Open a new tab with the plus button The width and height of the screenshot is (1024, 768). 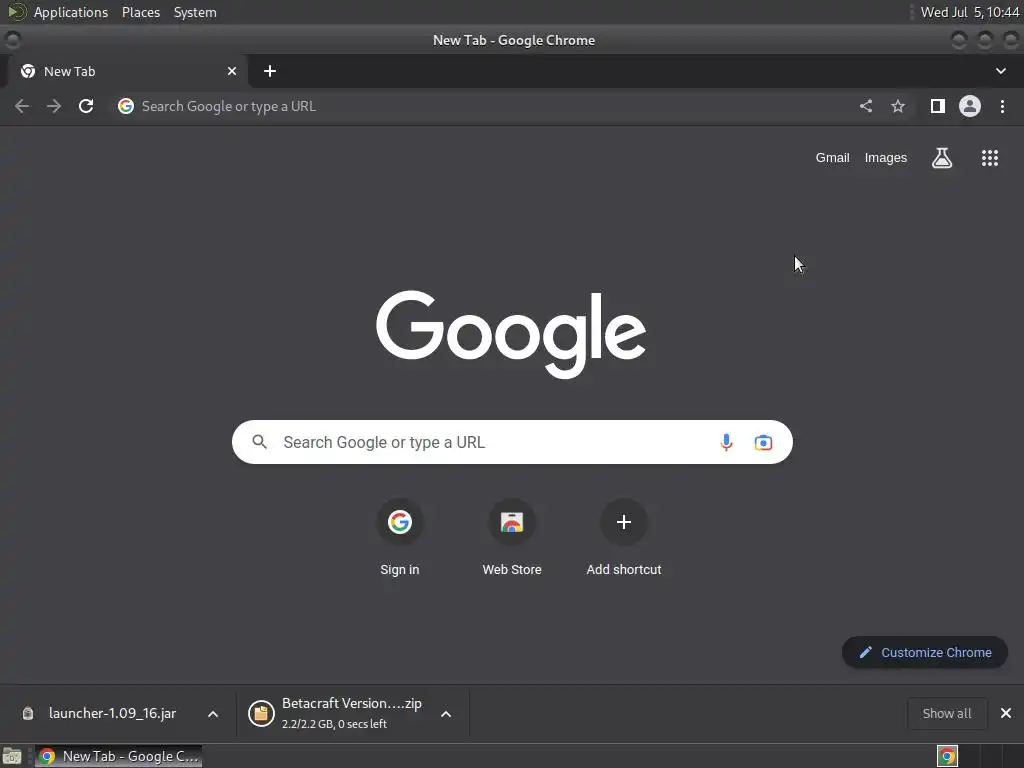click(270, 71)
